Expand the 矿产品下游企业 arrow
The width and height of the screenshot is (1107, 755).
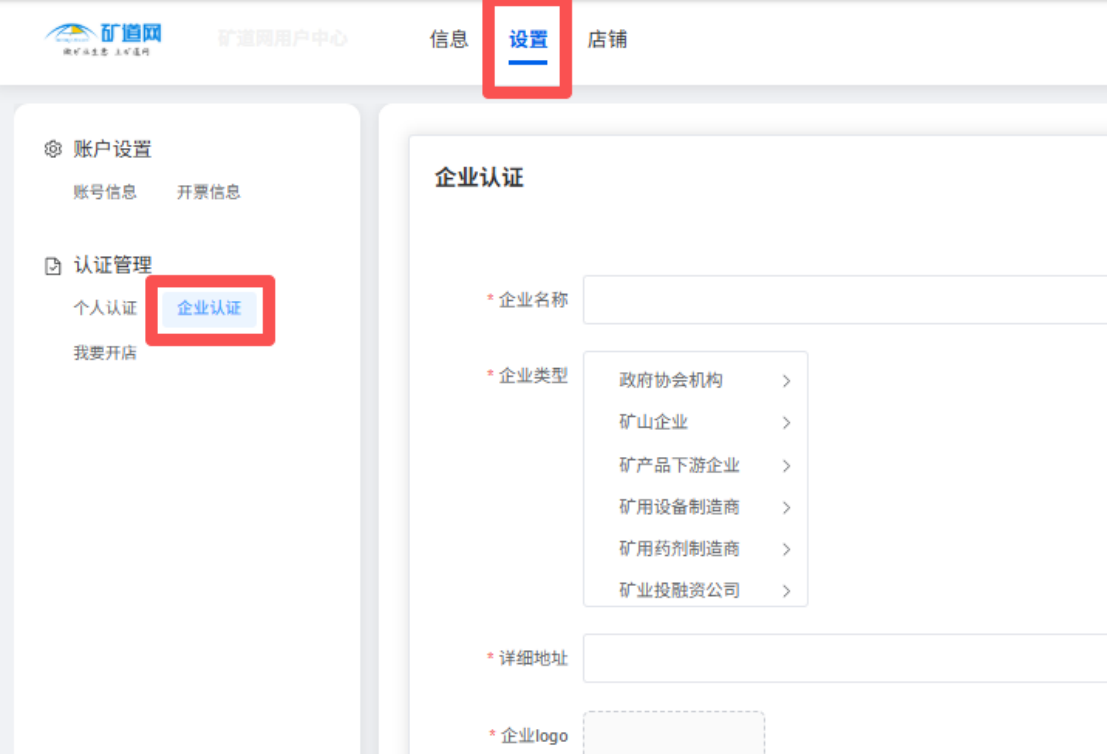[x=786, y=466]
